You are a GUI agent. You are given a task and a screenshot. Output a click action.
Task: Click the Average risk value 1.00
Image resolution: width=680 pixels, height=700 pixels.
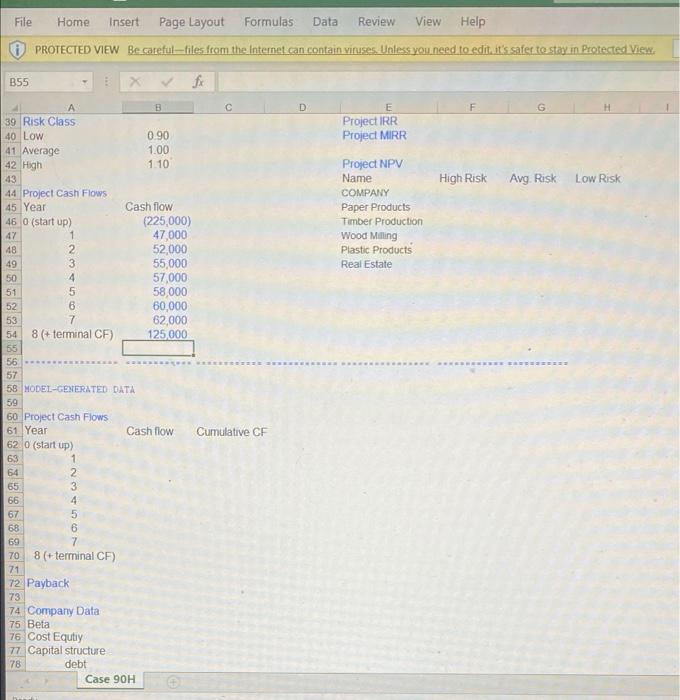point(158,150)
